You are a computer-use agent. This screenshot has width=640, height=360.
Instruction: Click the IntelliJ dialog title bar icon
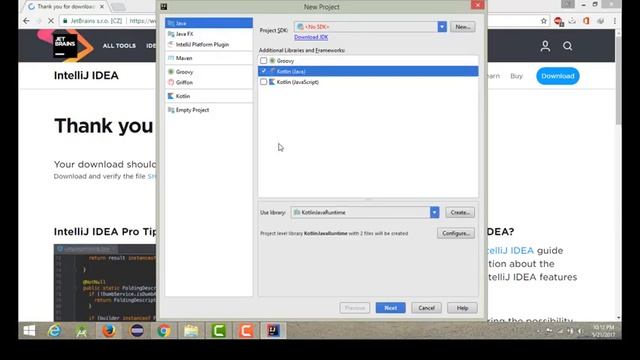pos(164,7)
